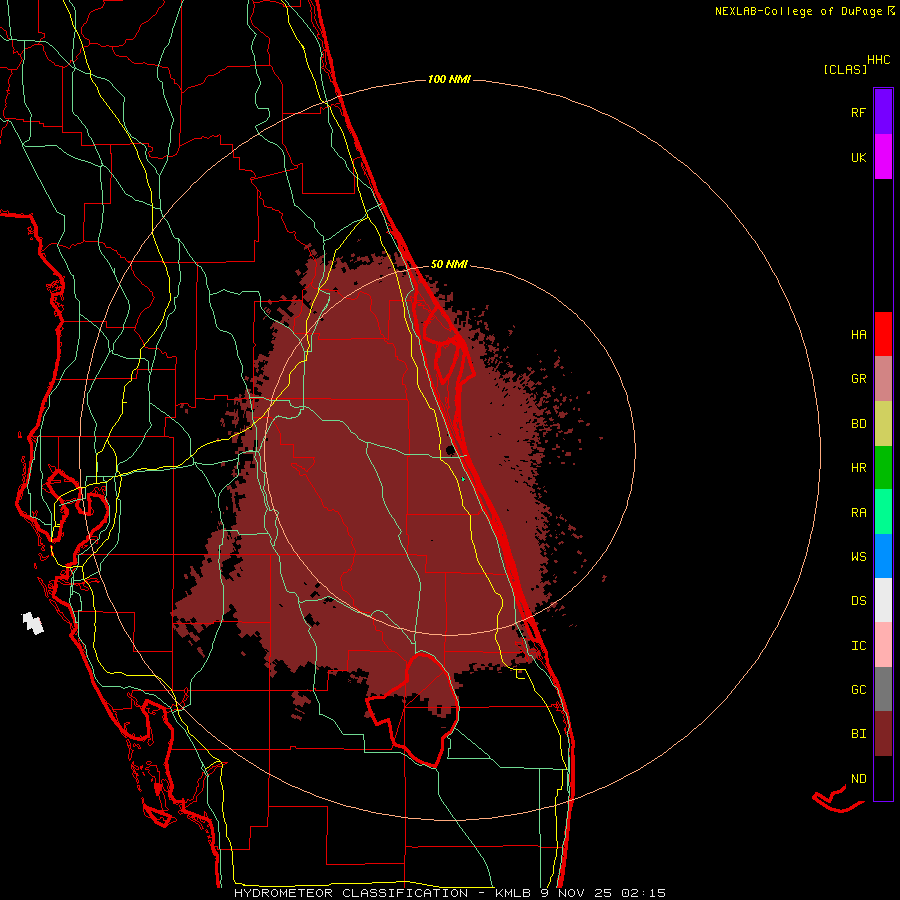Click the HR legend label
Screen dimensions: 900x900
(858, 468)
